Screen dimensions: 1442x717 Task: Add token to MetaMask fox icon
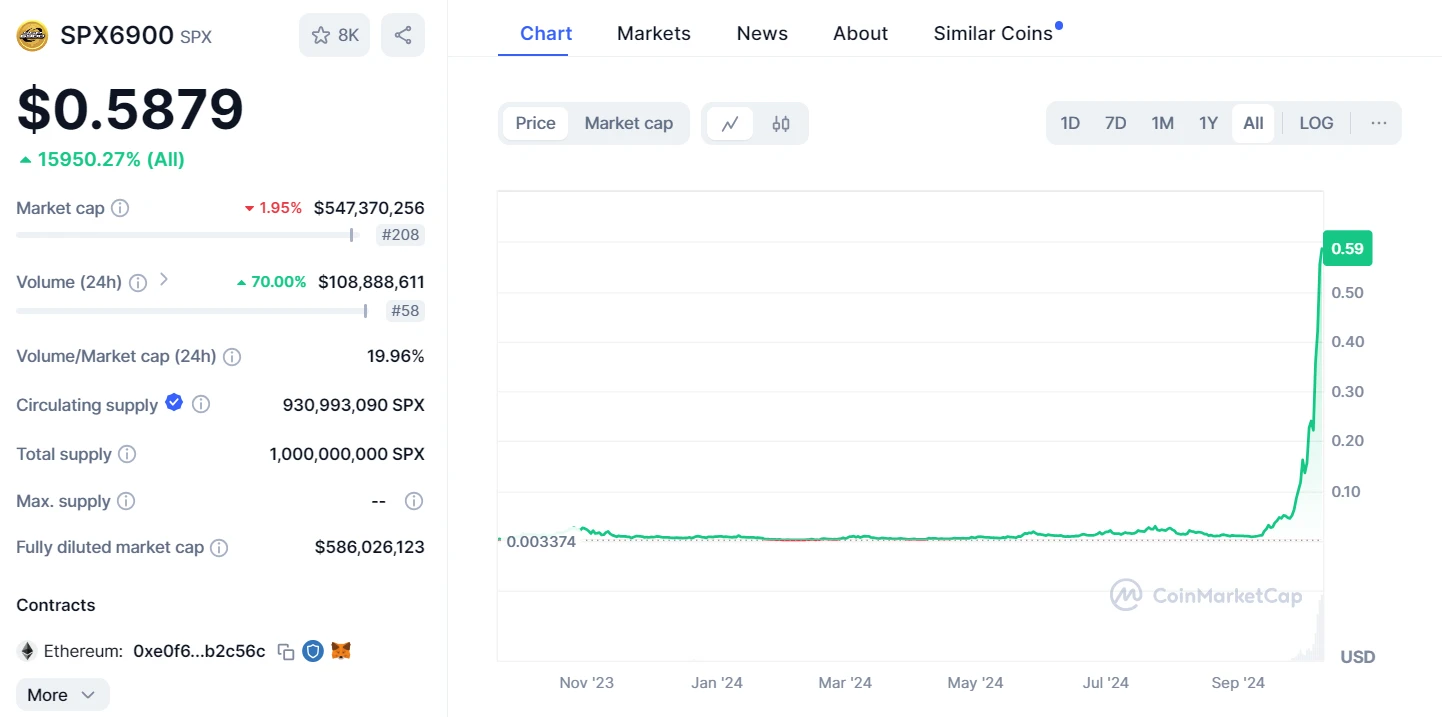tap(341, 651)
